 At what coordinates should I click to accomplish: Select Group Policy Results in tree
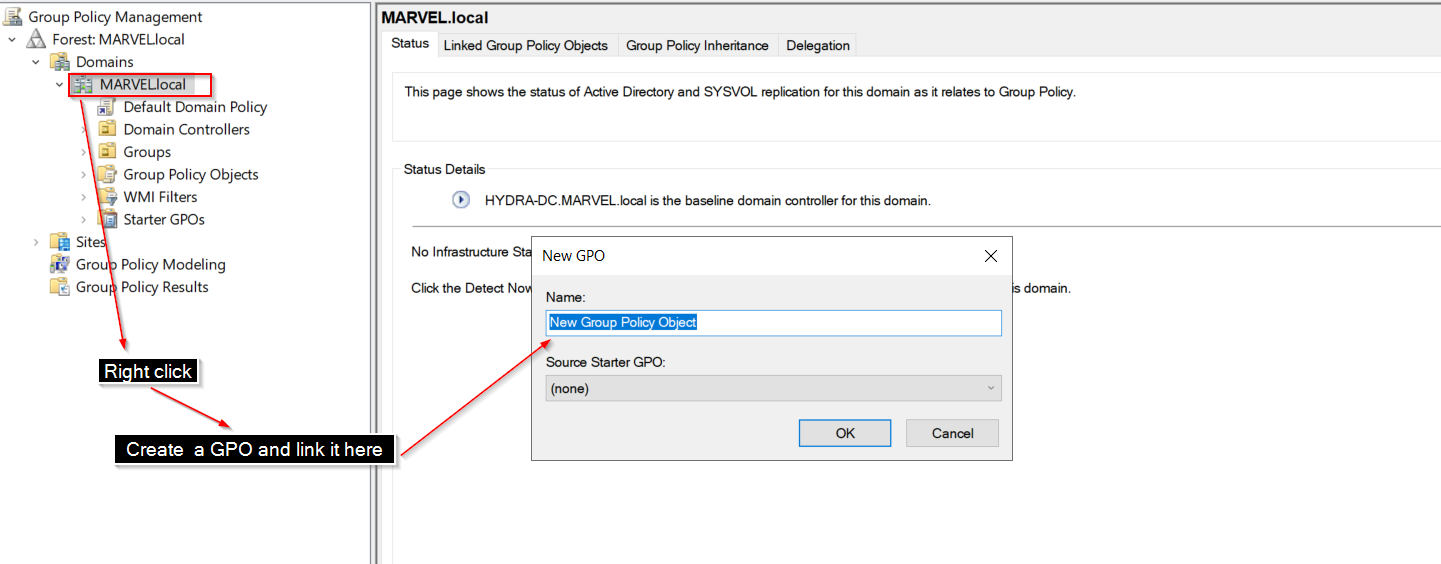point(142,287)
